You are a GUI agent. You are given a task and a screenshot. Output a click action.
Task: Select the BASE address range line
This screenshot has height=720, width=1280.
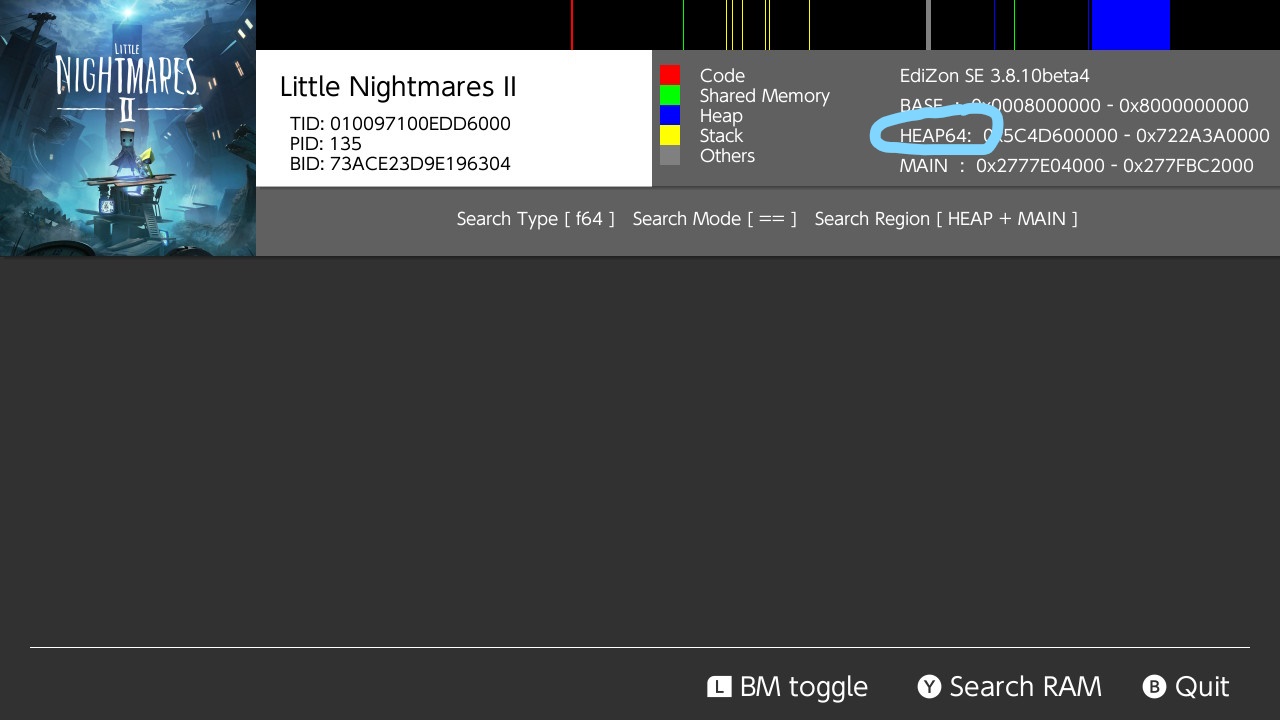coord(1074,106)
